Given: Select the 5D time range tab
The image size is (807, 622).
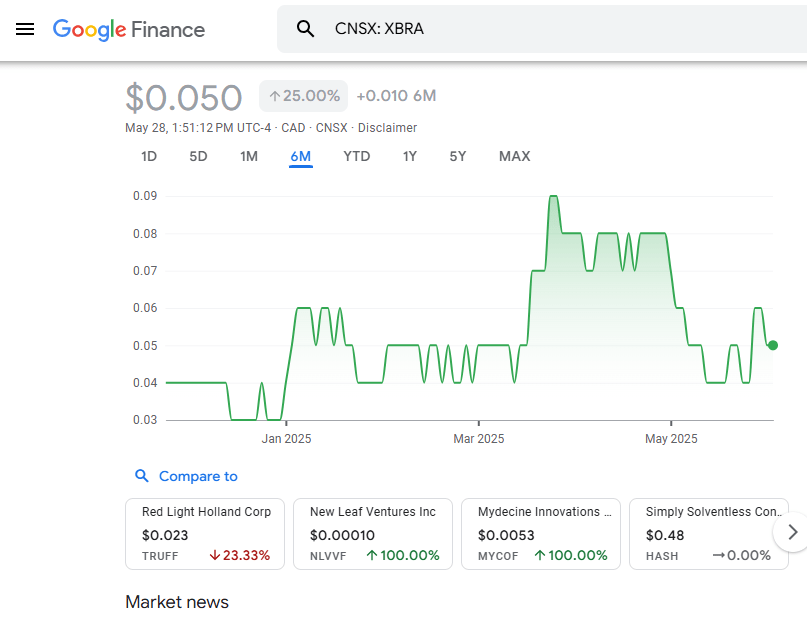Looking at the screenshot, I should click(198, 156).
